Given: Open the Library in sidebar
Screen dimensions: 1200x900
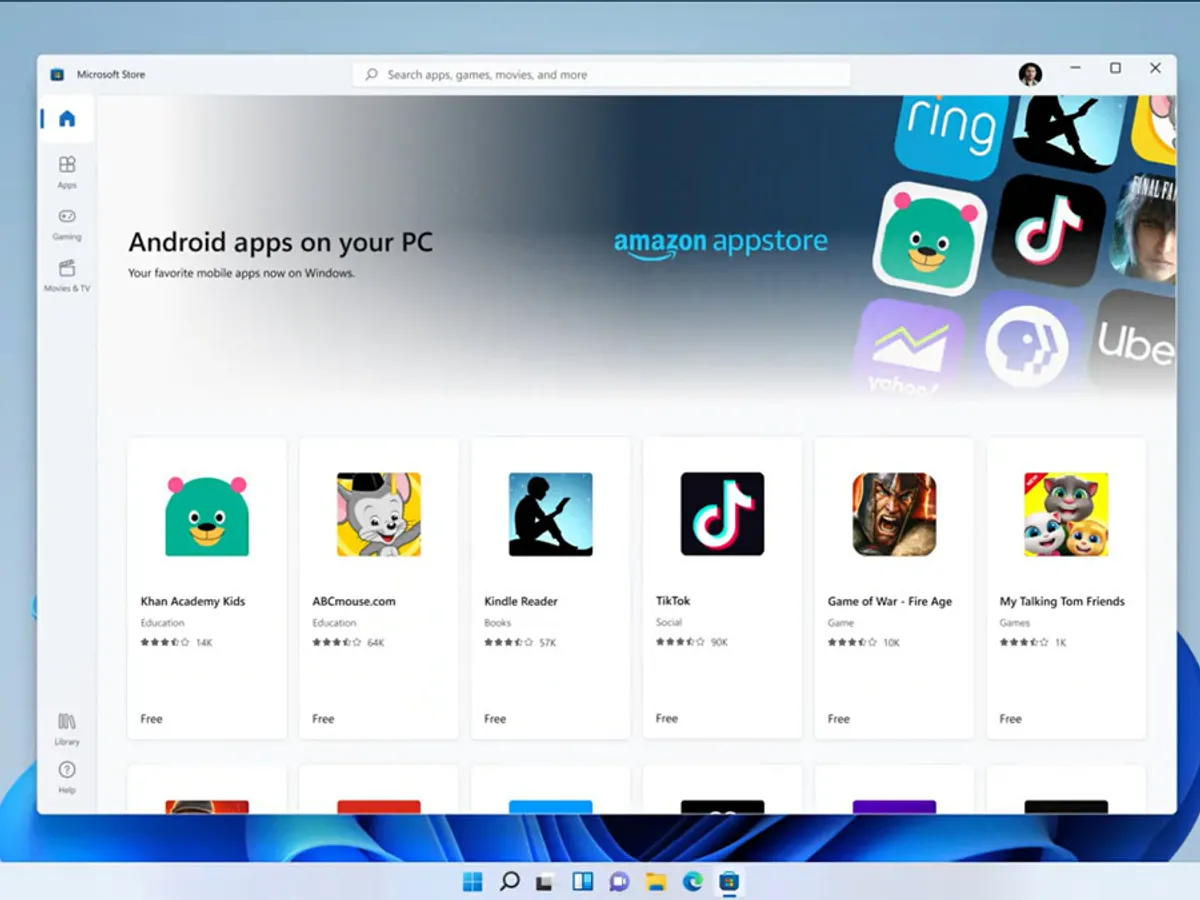Looking at the screenshot, I should tap(67, 727).
